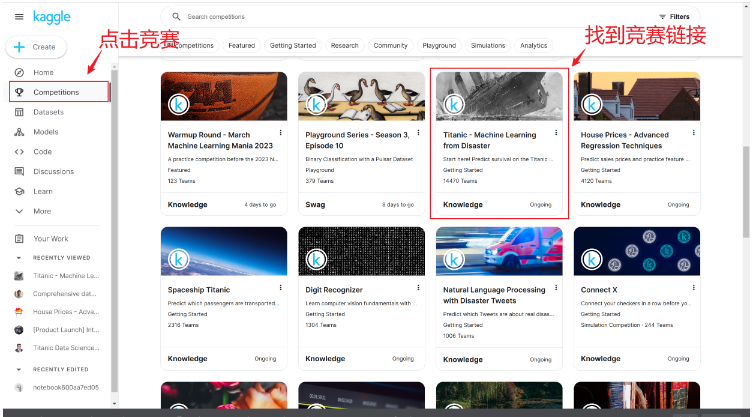Click the Discussions icon in sidebar

point(19,171)
